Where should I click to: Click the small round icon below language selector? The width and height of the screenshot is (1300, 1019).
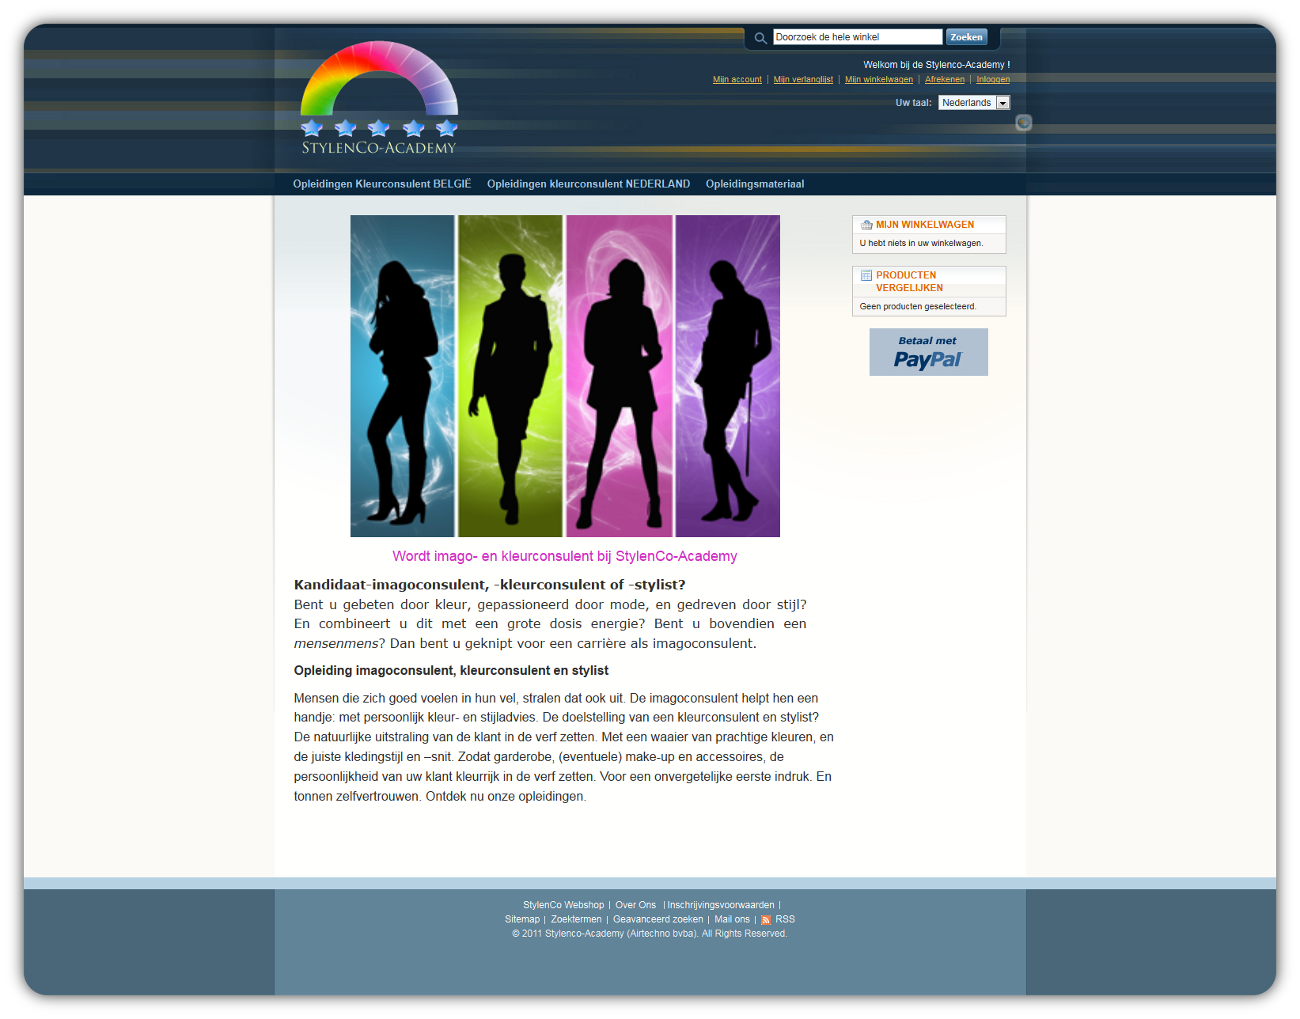click(x=1023, y=123)
